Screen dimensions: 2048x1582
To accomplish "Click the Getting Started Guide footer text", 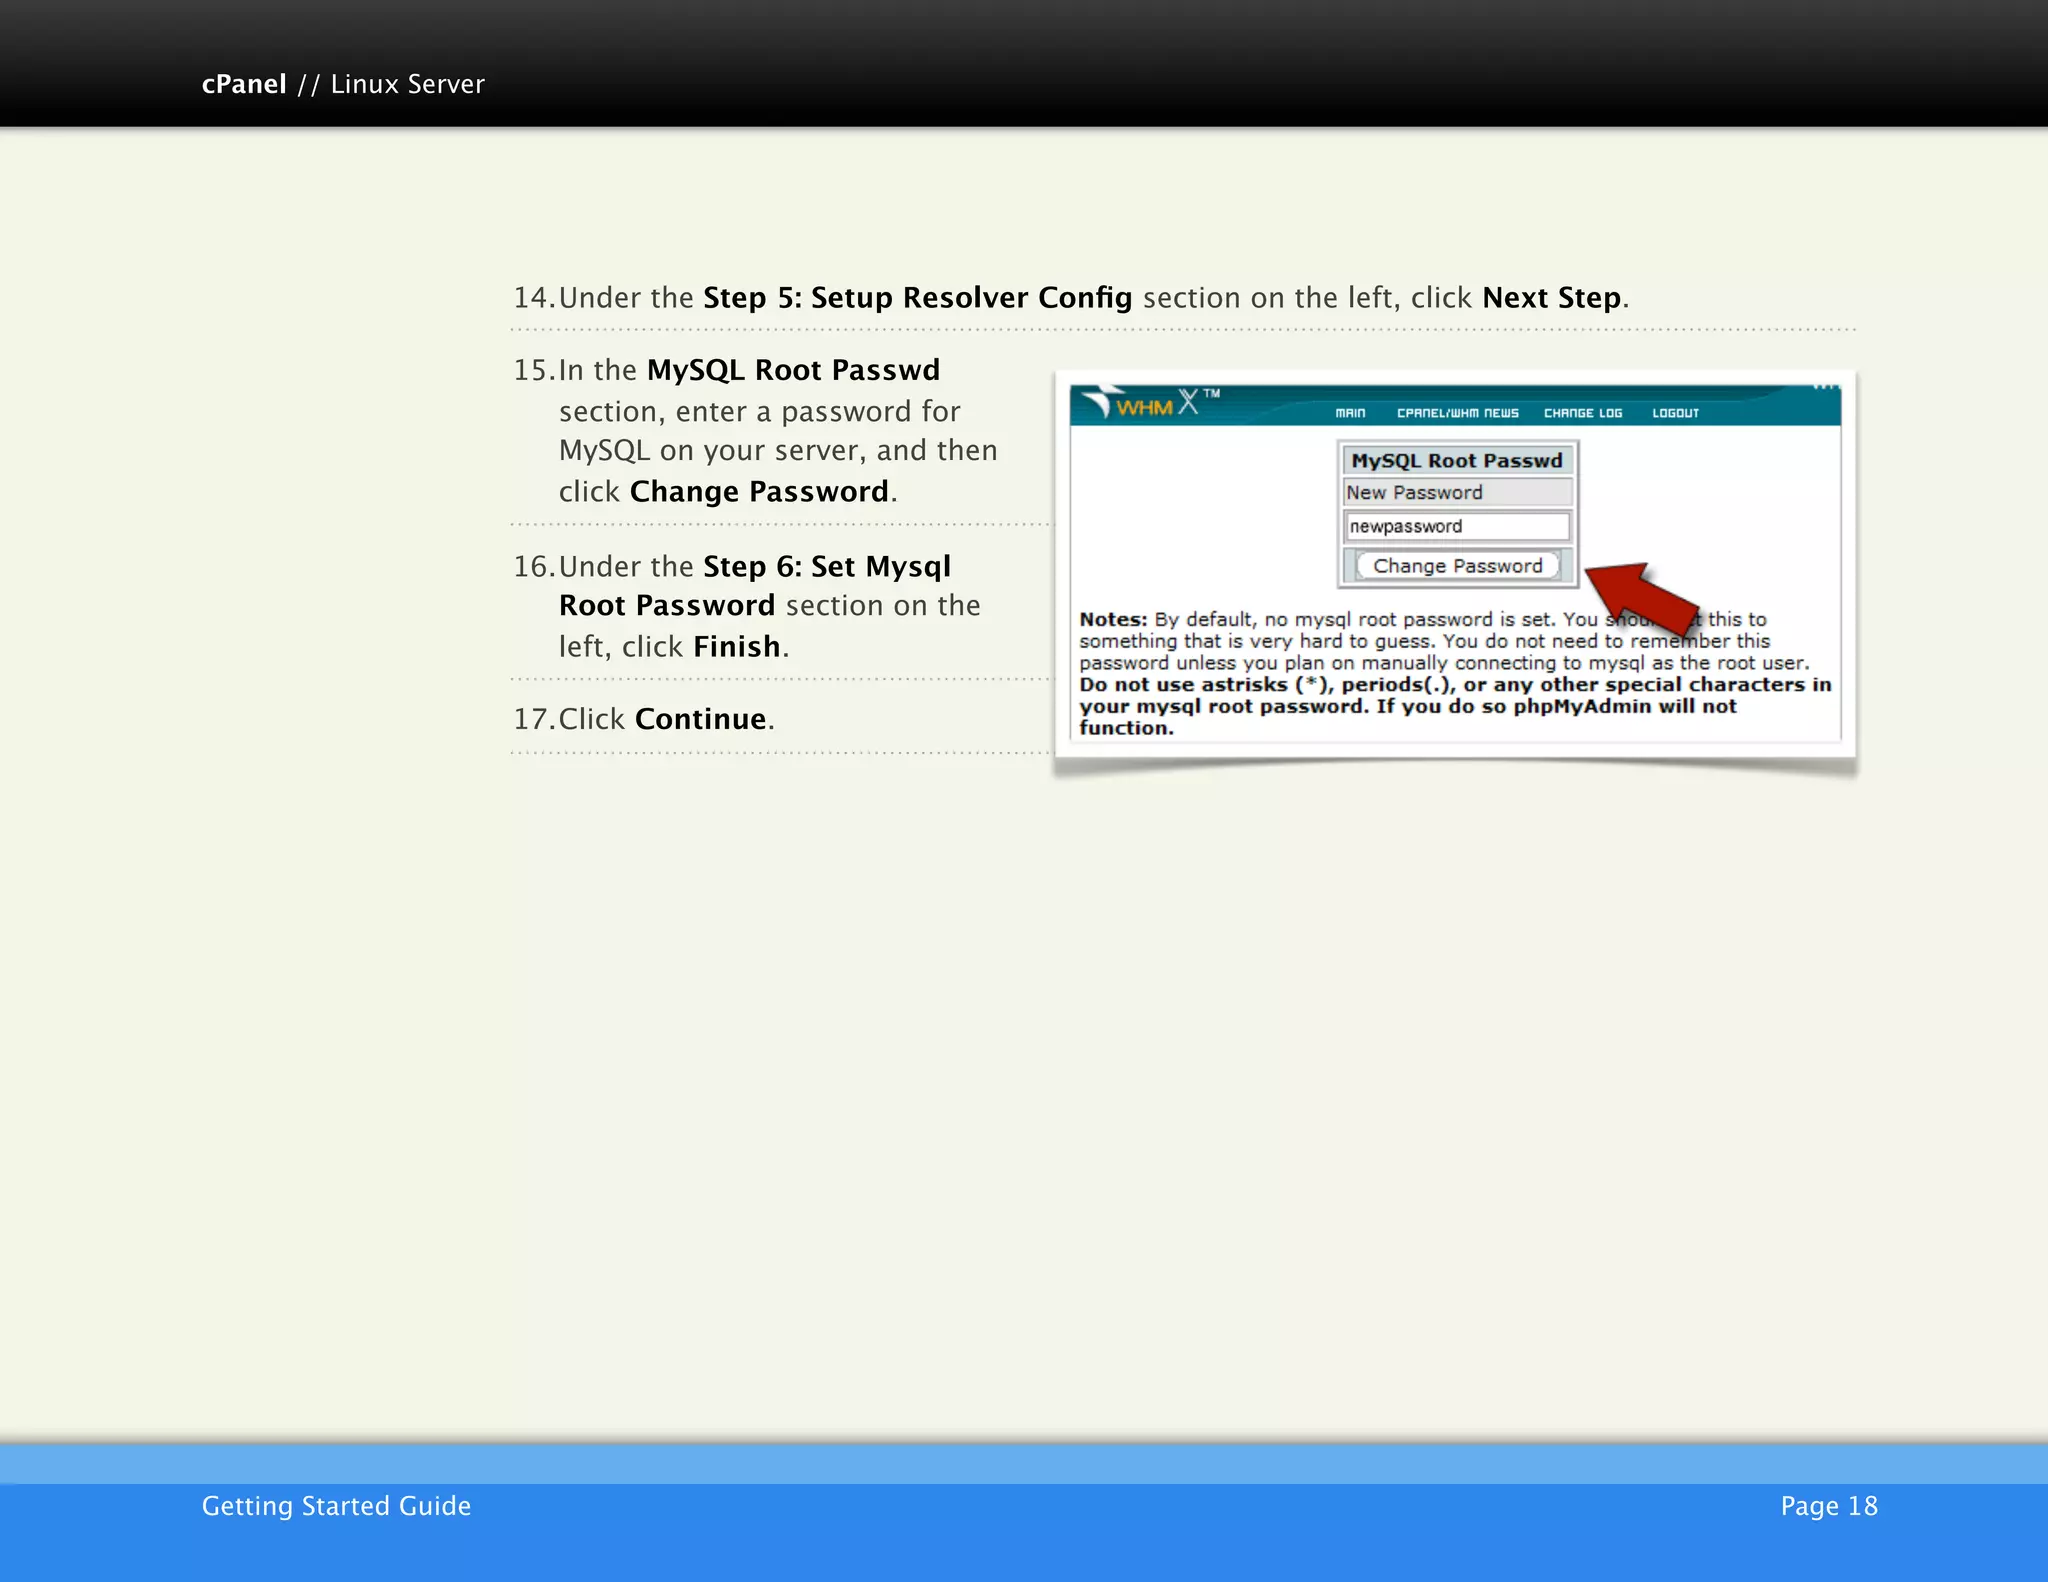I will click(336, 1506).
